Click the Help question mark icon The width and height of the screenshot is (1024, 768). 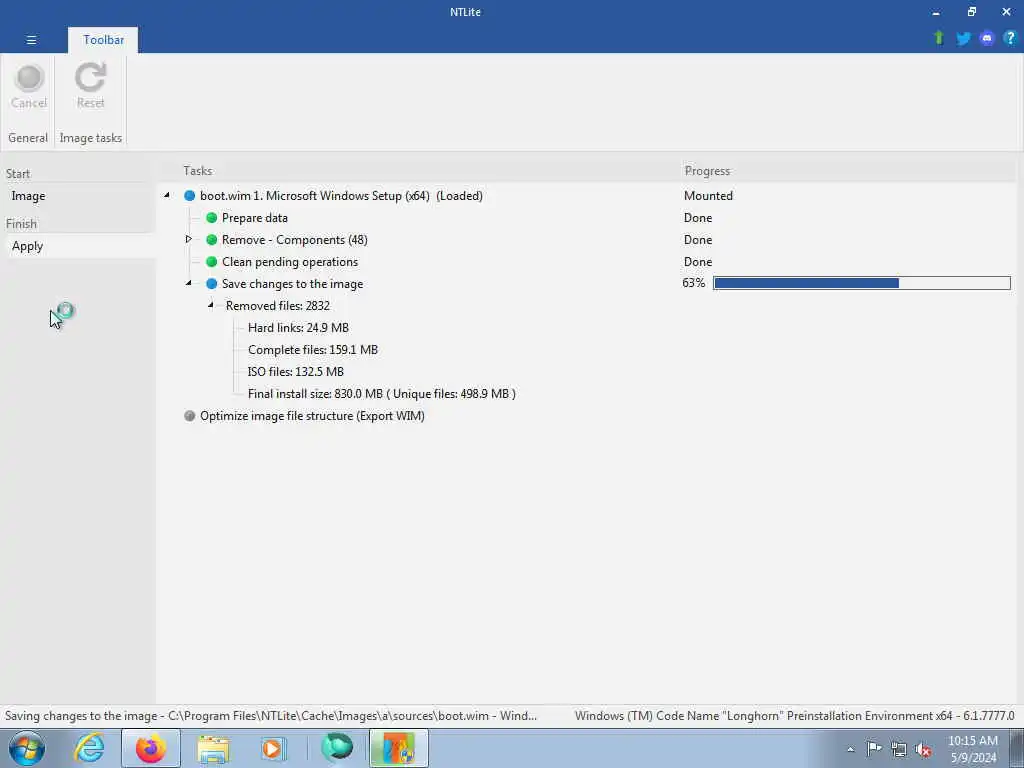1010,39
